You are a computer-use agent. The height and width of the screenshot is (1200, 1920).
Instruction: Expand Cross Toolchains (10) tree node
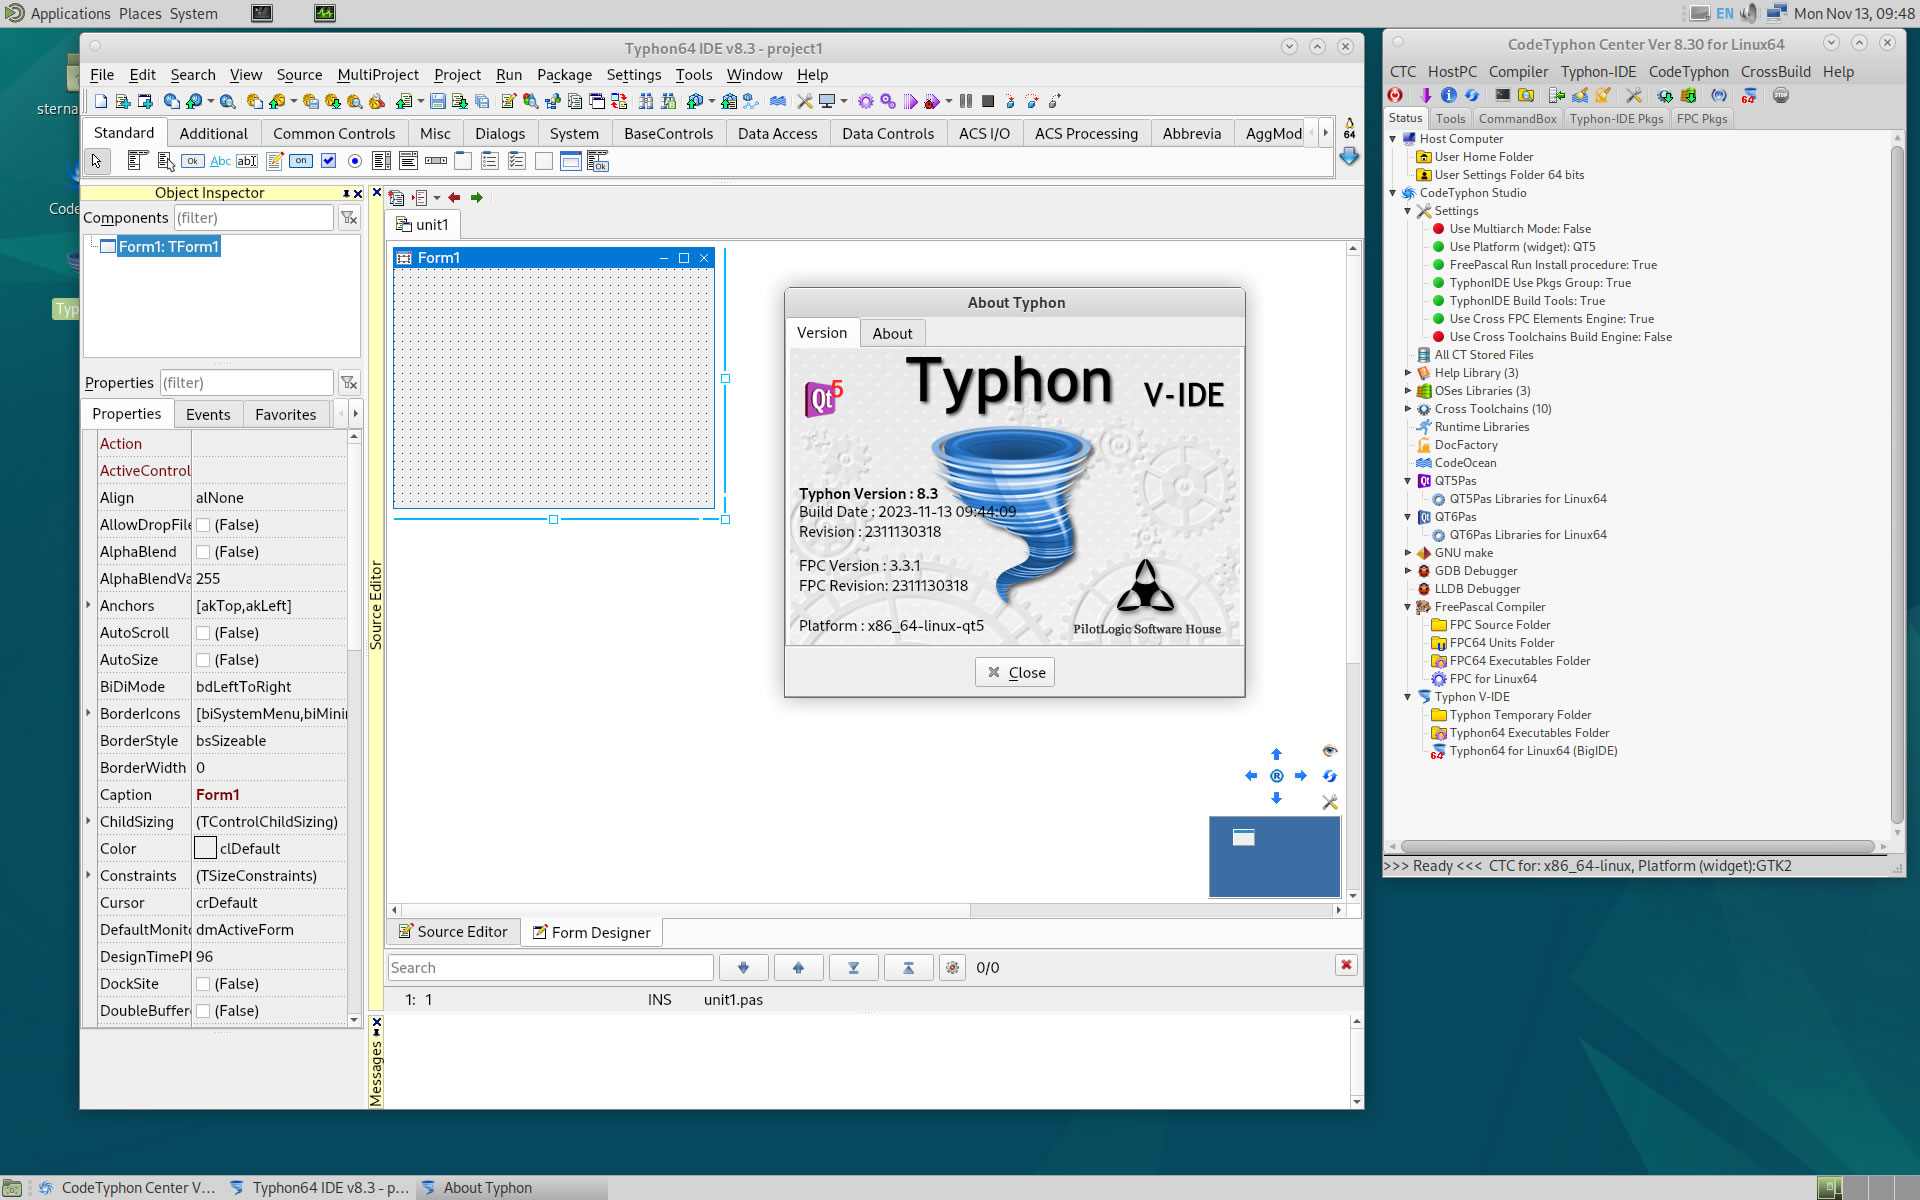click(x=1408, y=409)
